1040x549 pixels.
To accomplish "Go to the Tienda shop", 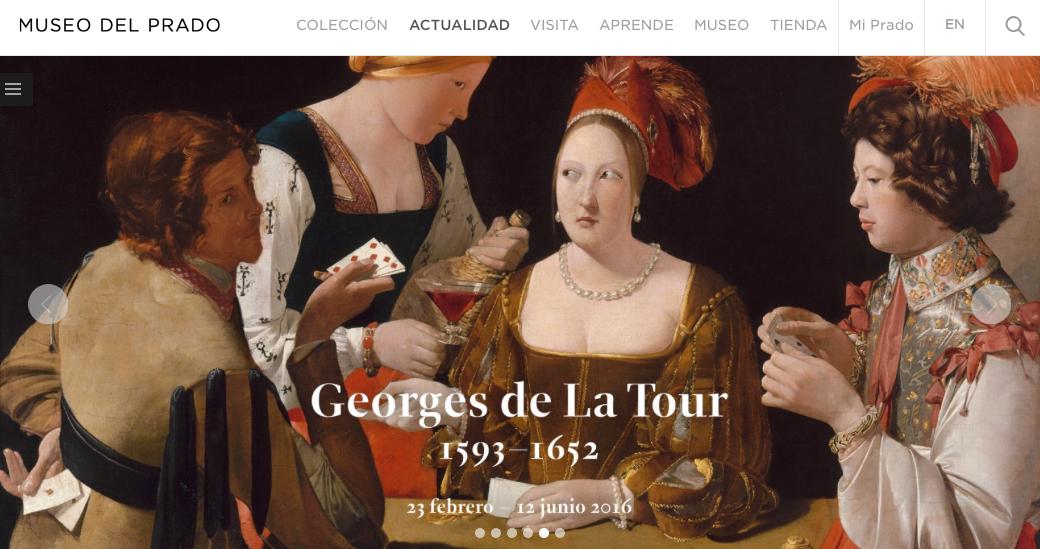I will [798, 25].
